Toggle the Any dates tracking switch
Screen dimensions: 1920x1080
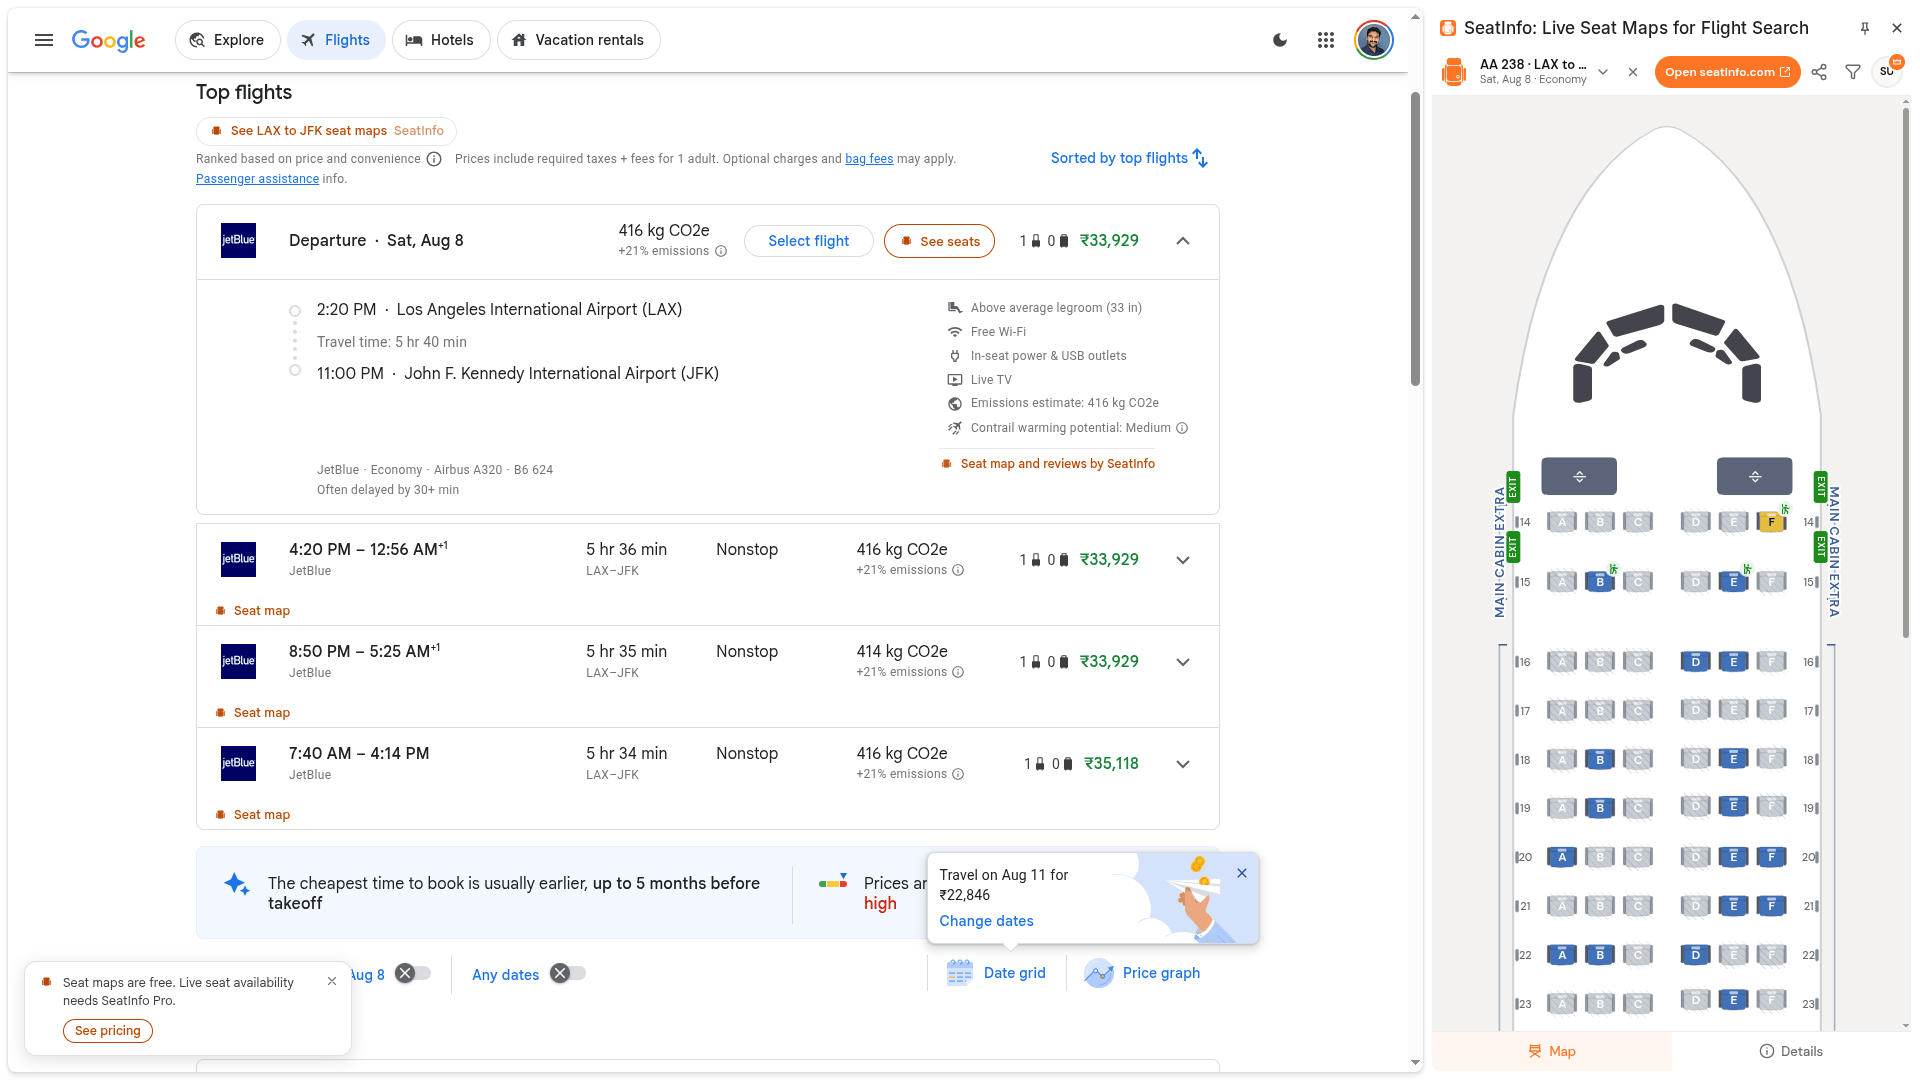[x=568, y=973]
